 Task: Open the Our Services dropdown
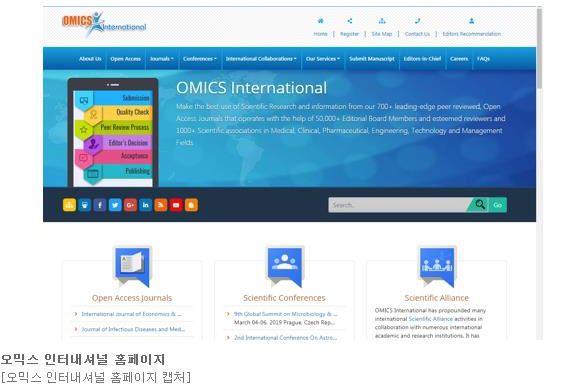[x=323, y=59]
